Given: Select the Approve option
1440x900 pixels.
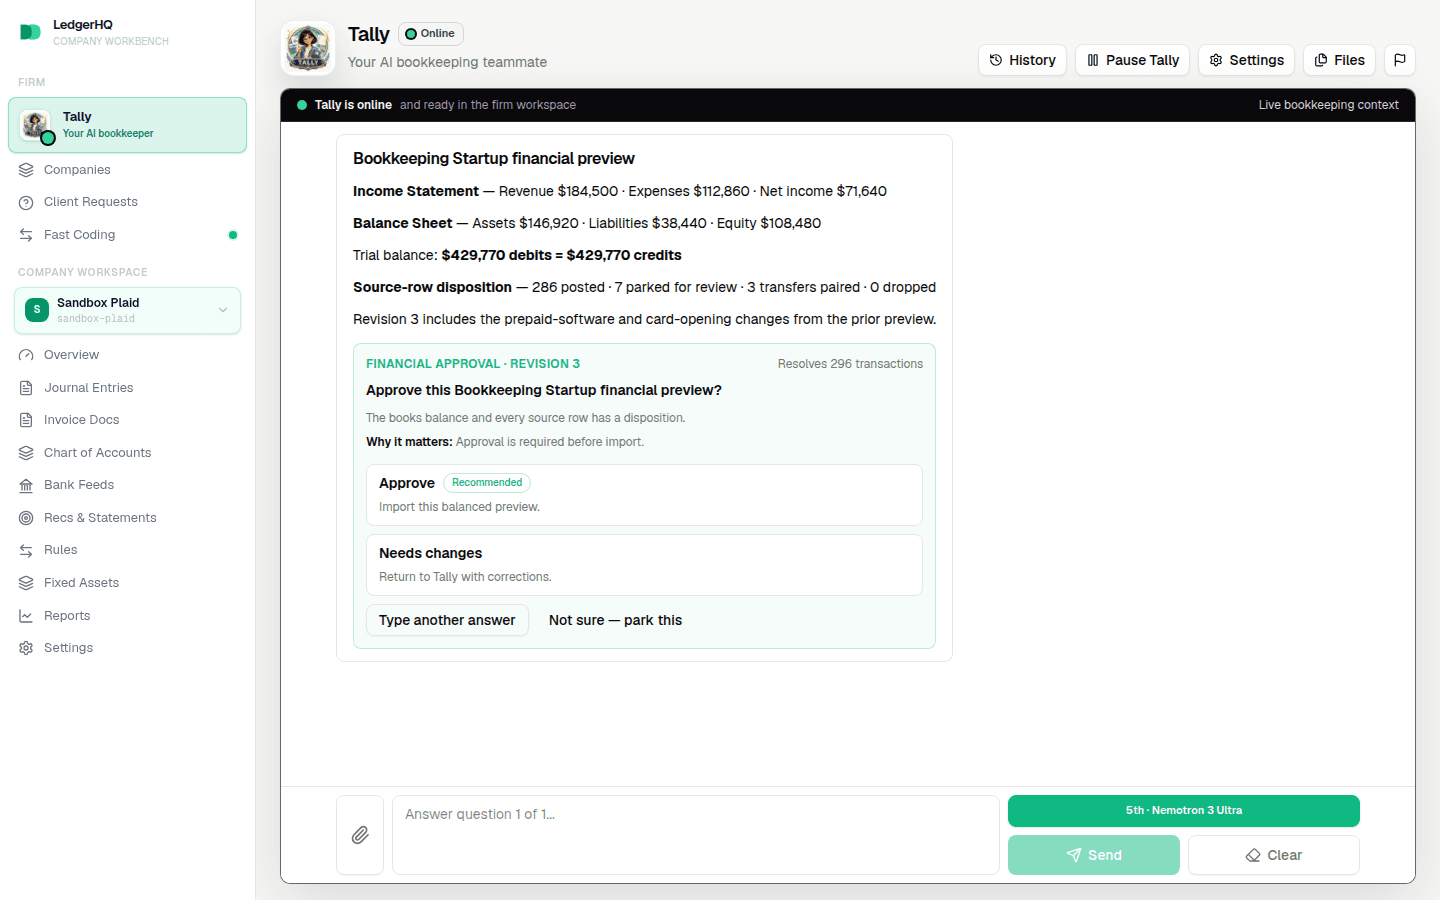Looking at the screenshot, I should 644,495.
